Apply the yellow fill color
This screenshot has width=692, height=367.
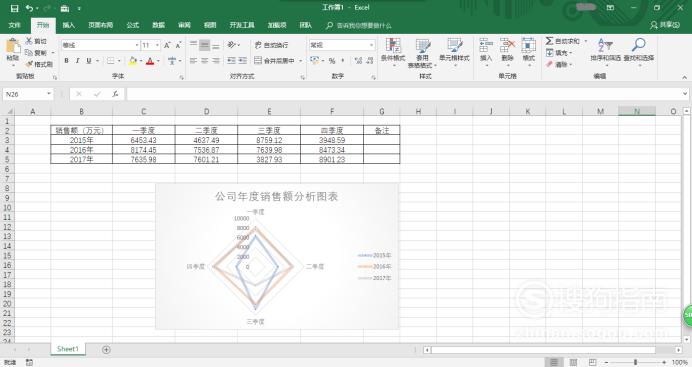(x=133, y=60)
